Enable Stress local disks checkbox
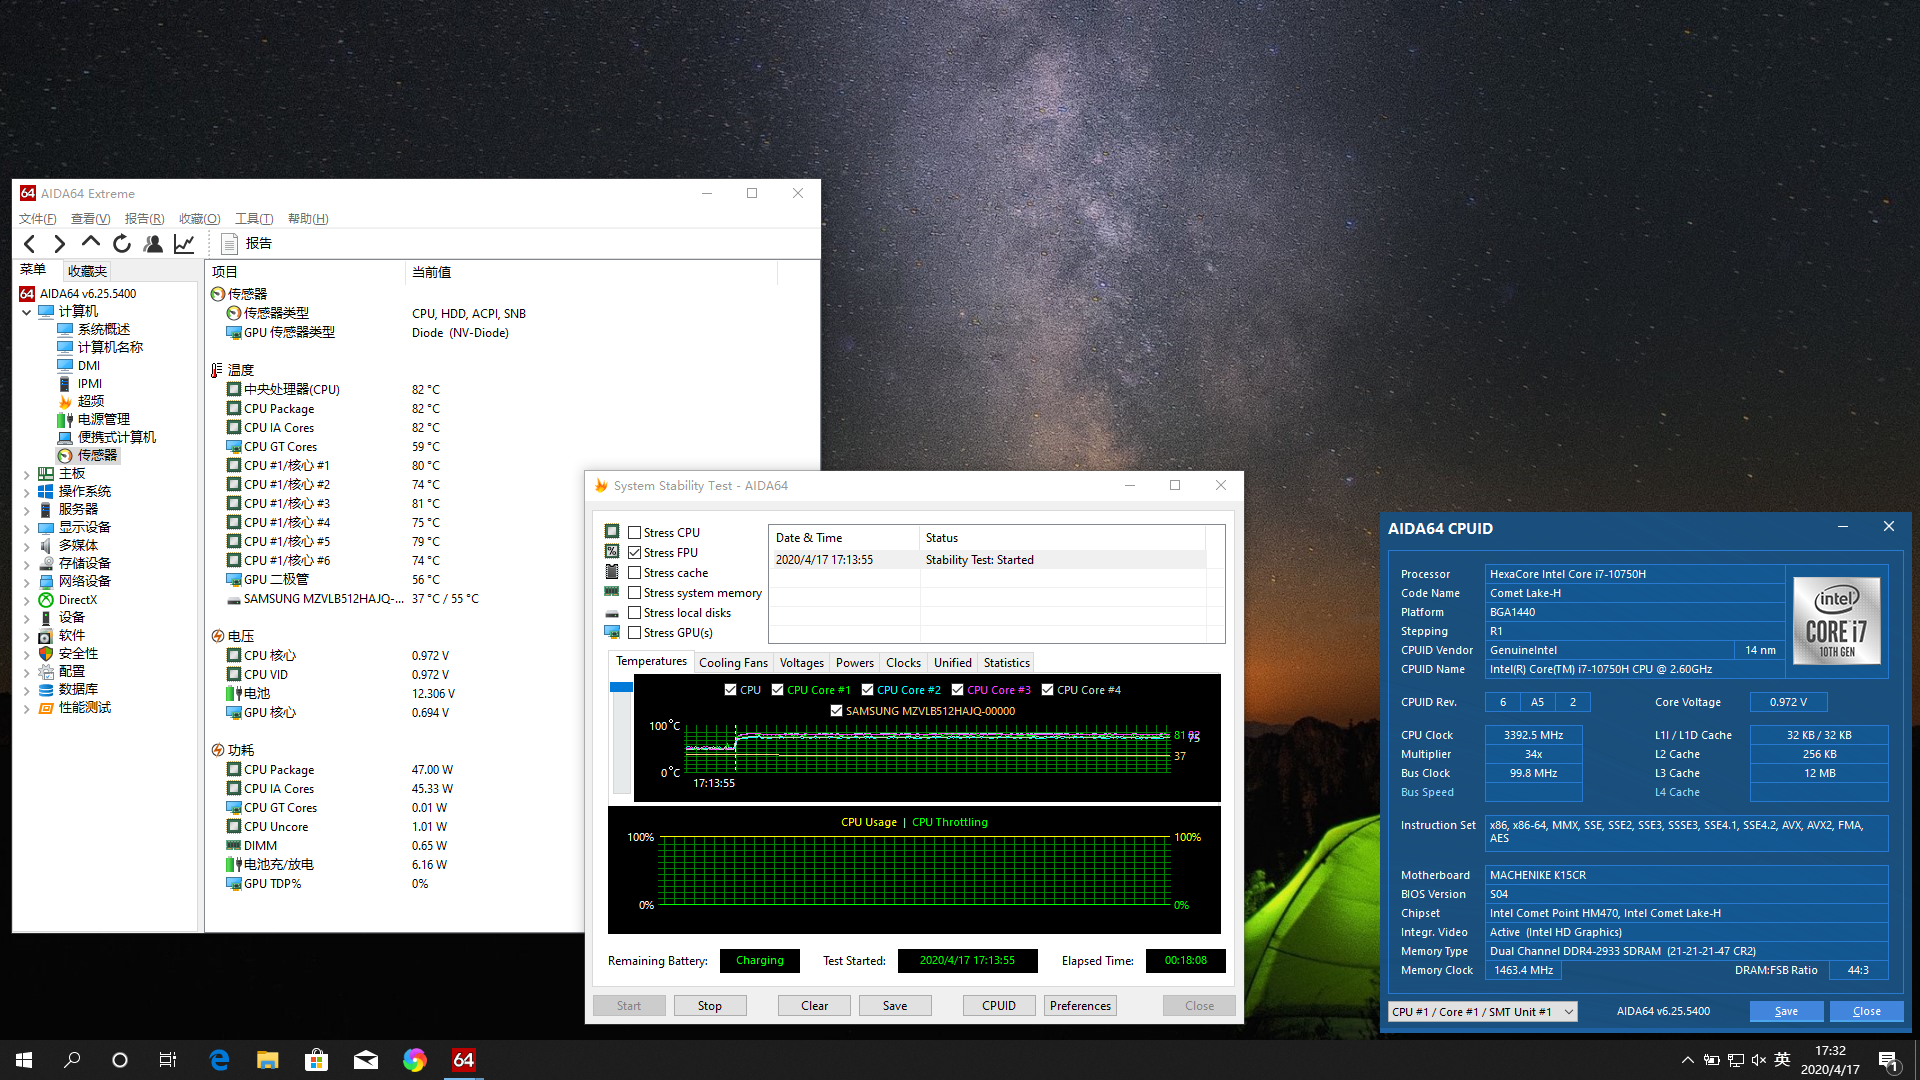 634,612
